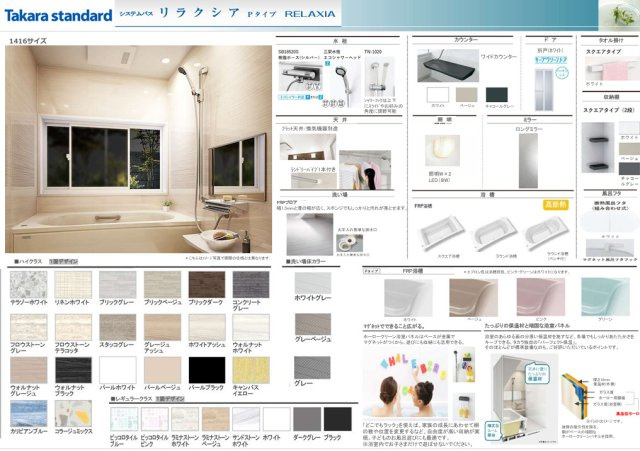Image resolution: width=640 pixels, height=451 pixels.
Task: Click the キープクリーンドア label
Action: pyautogui.click(x=551, y=60)
